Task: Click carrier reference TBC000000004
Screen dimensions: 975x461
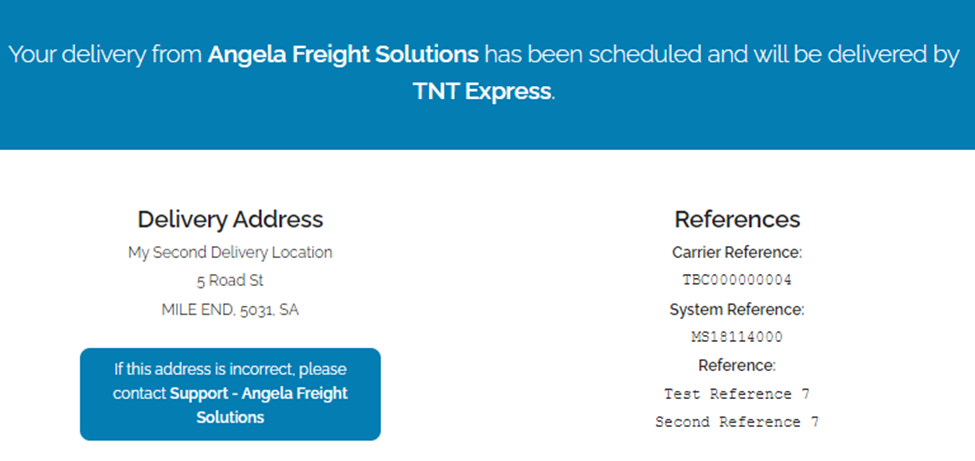Action: point(737,280)
